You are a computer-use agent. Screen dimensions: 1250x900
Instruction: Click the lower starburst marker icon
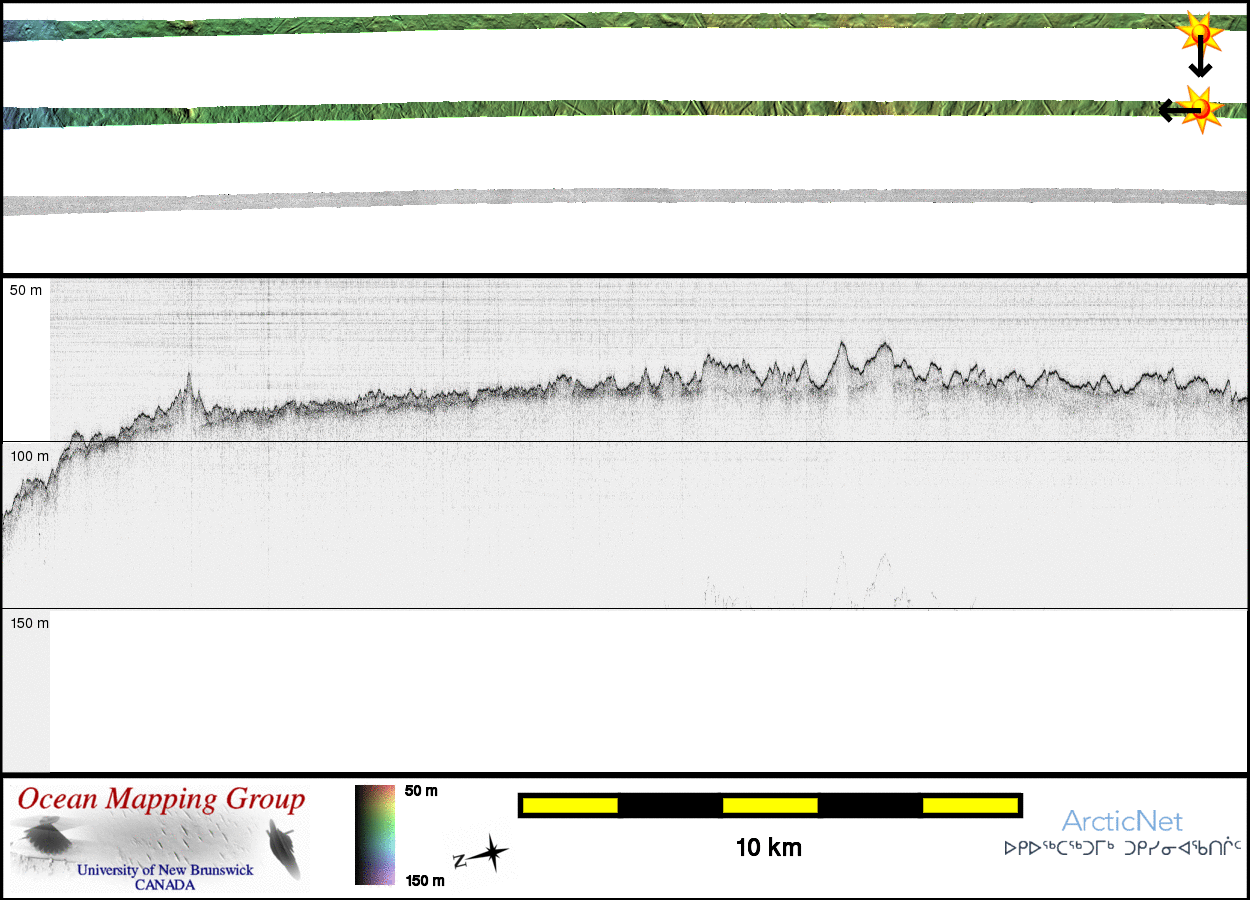[1202, 108]
